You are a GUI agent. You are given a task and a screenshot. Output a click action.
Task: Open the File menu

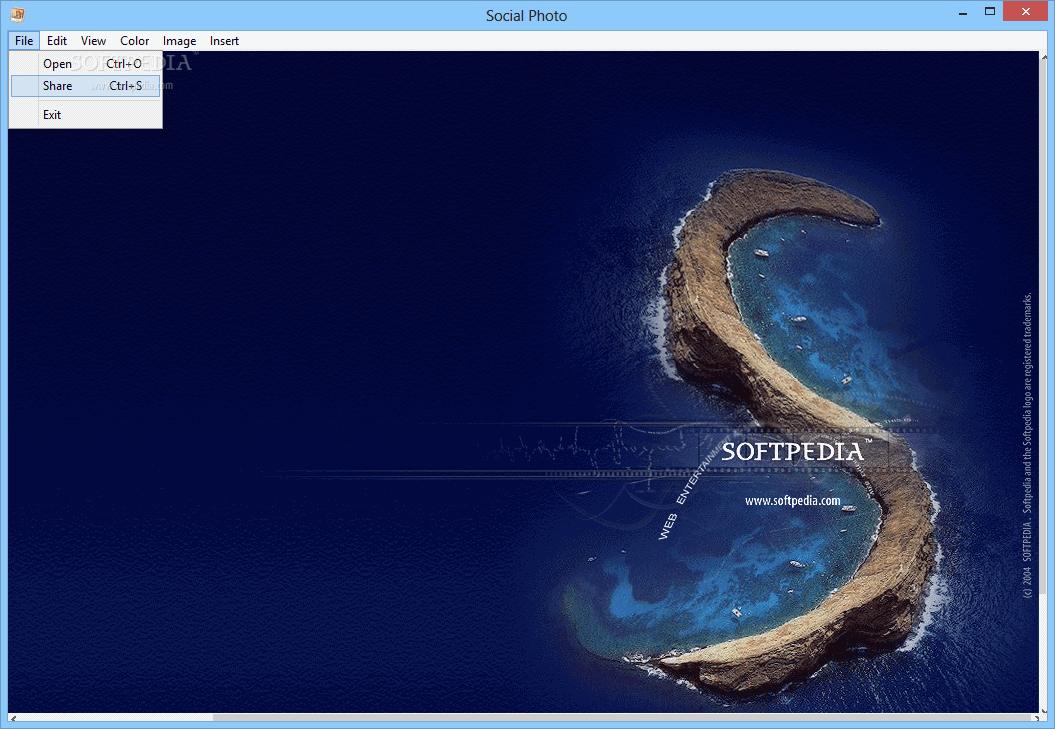point(24,41)
